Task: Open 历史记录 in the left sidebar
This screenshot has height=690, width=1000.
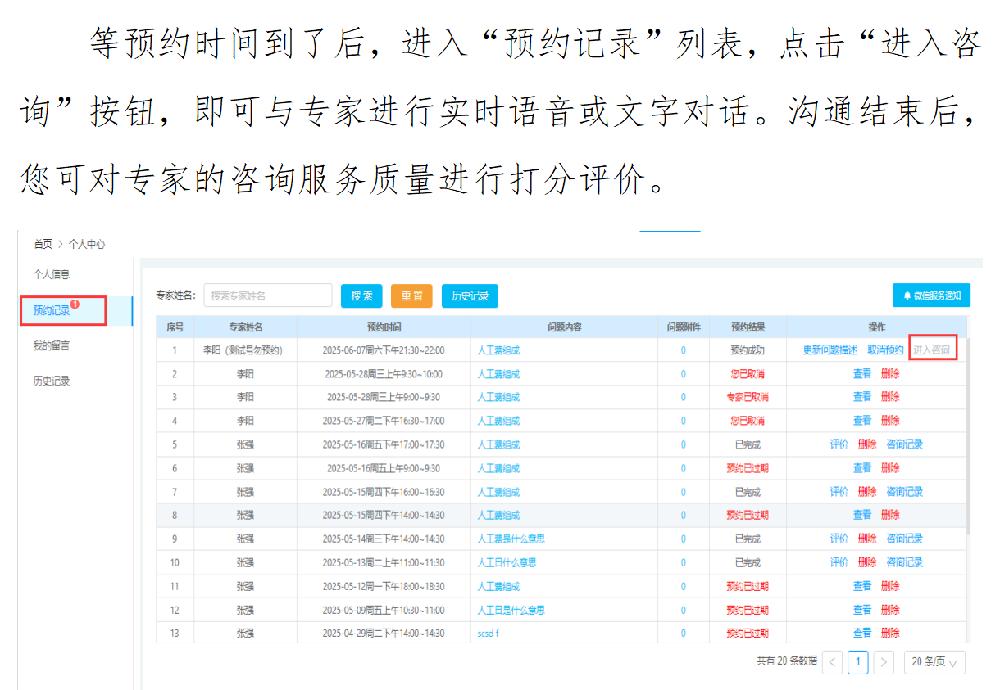Action: tap(53, 381)
